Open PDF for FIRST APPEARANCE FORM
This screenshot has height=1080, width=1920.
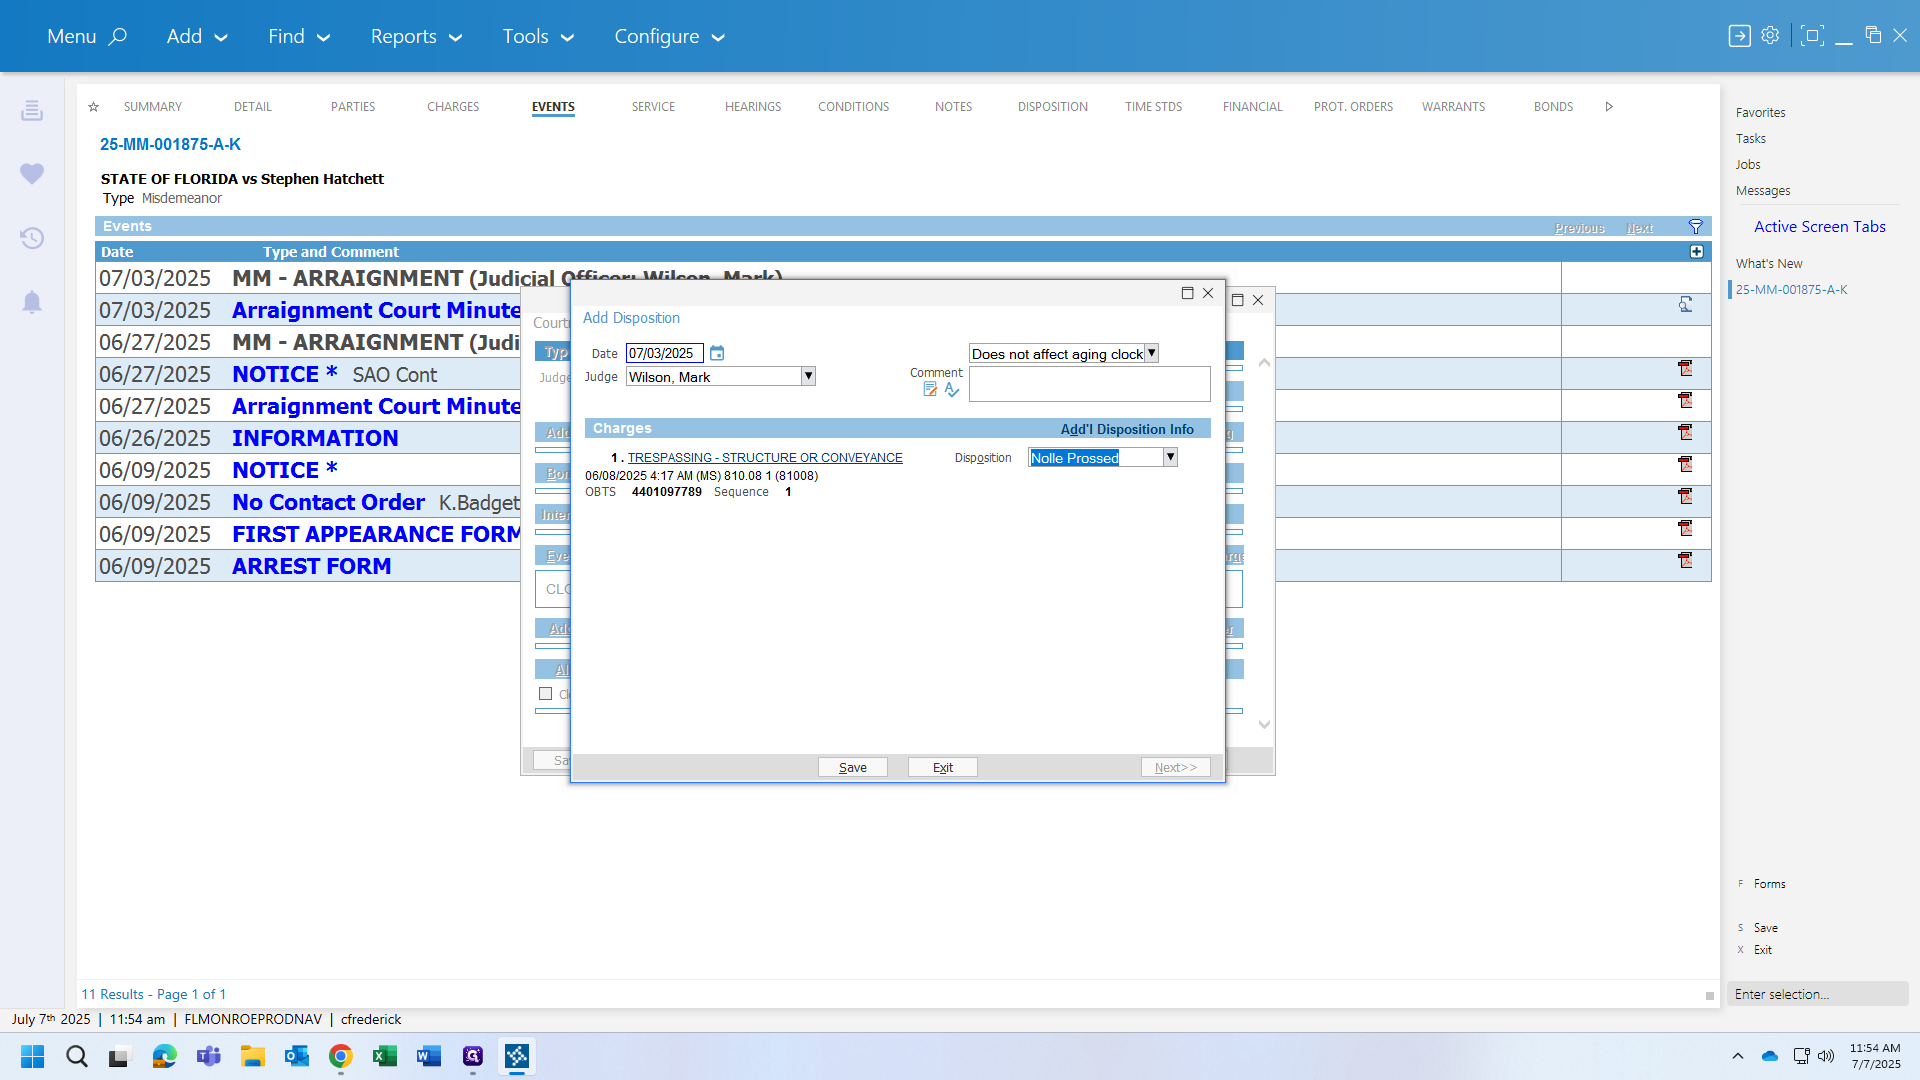click(1685, 528)
